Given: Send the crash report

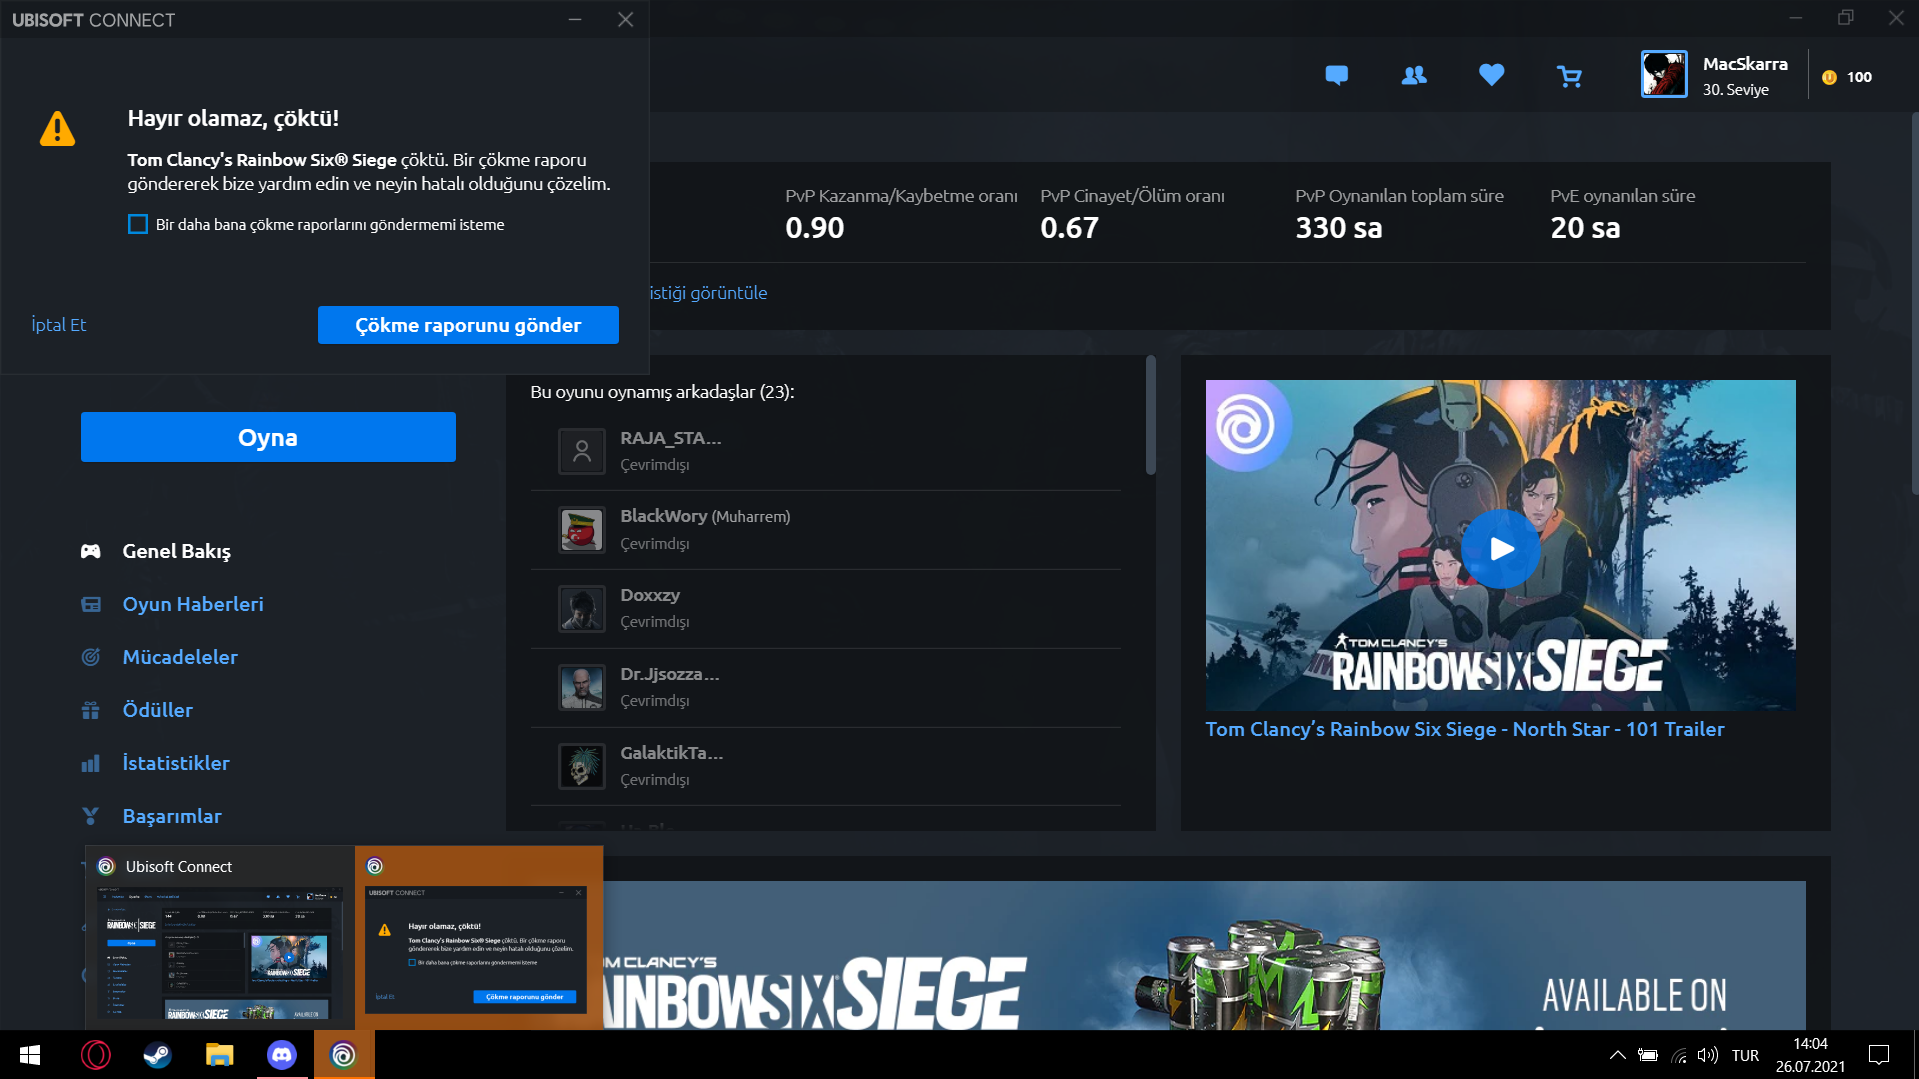Looking at the screenshot, I should tap(468, 325).
